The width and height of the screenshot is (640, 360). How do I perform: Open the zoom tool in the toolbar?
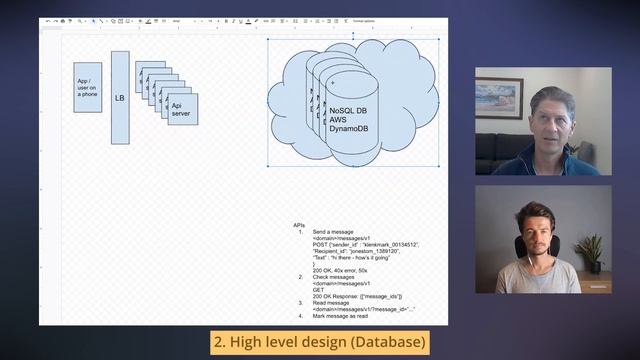80,21
